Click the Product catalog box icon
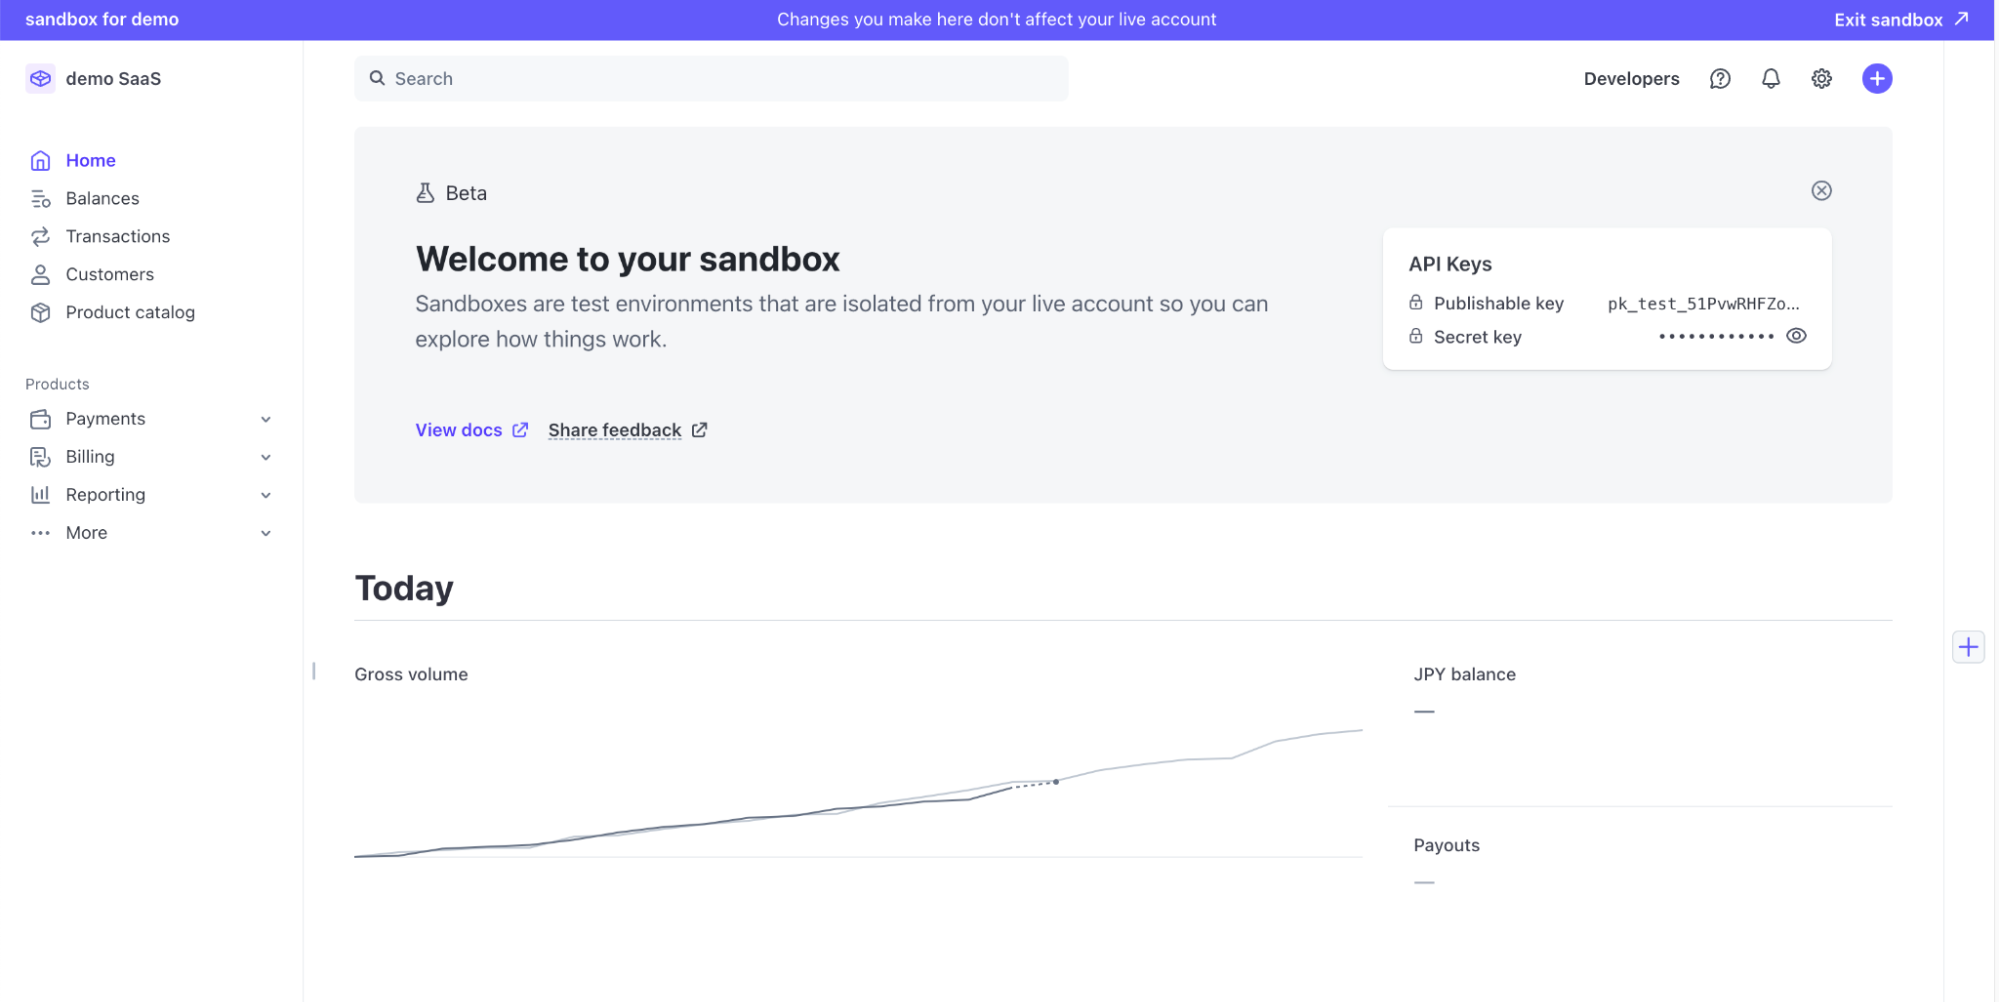The height and width of the screenshot is (1003, 1999). coord(40,313)
